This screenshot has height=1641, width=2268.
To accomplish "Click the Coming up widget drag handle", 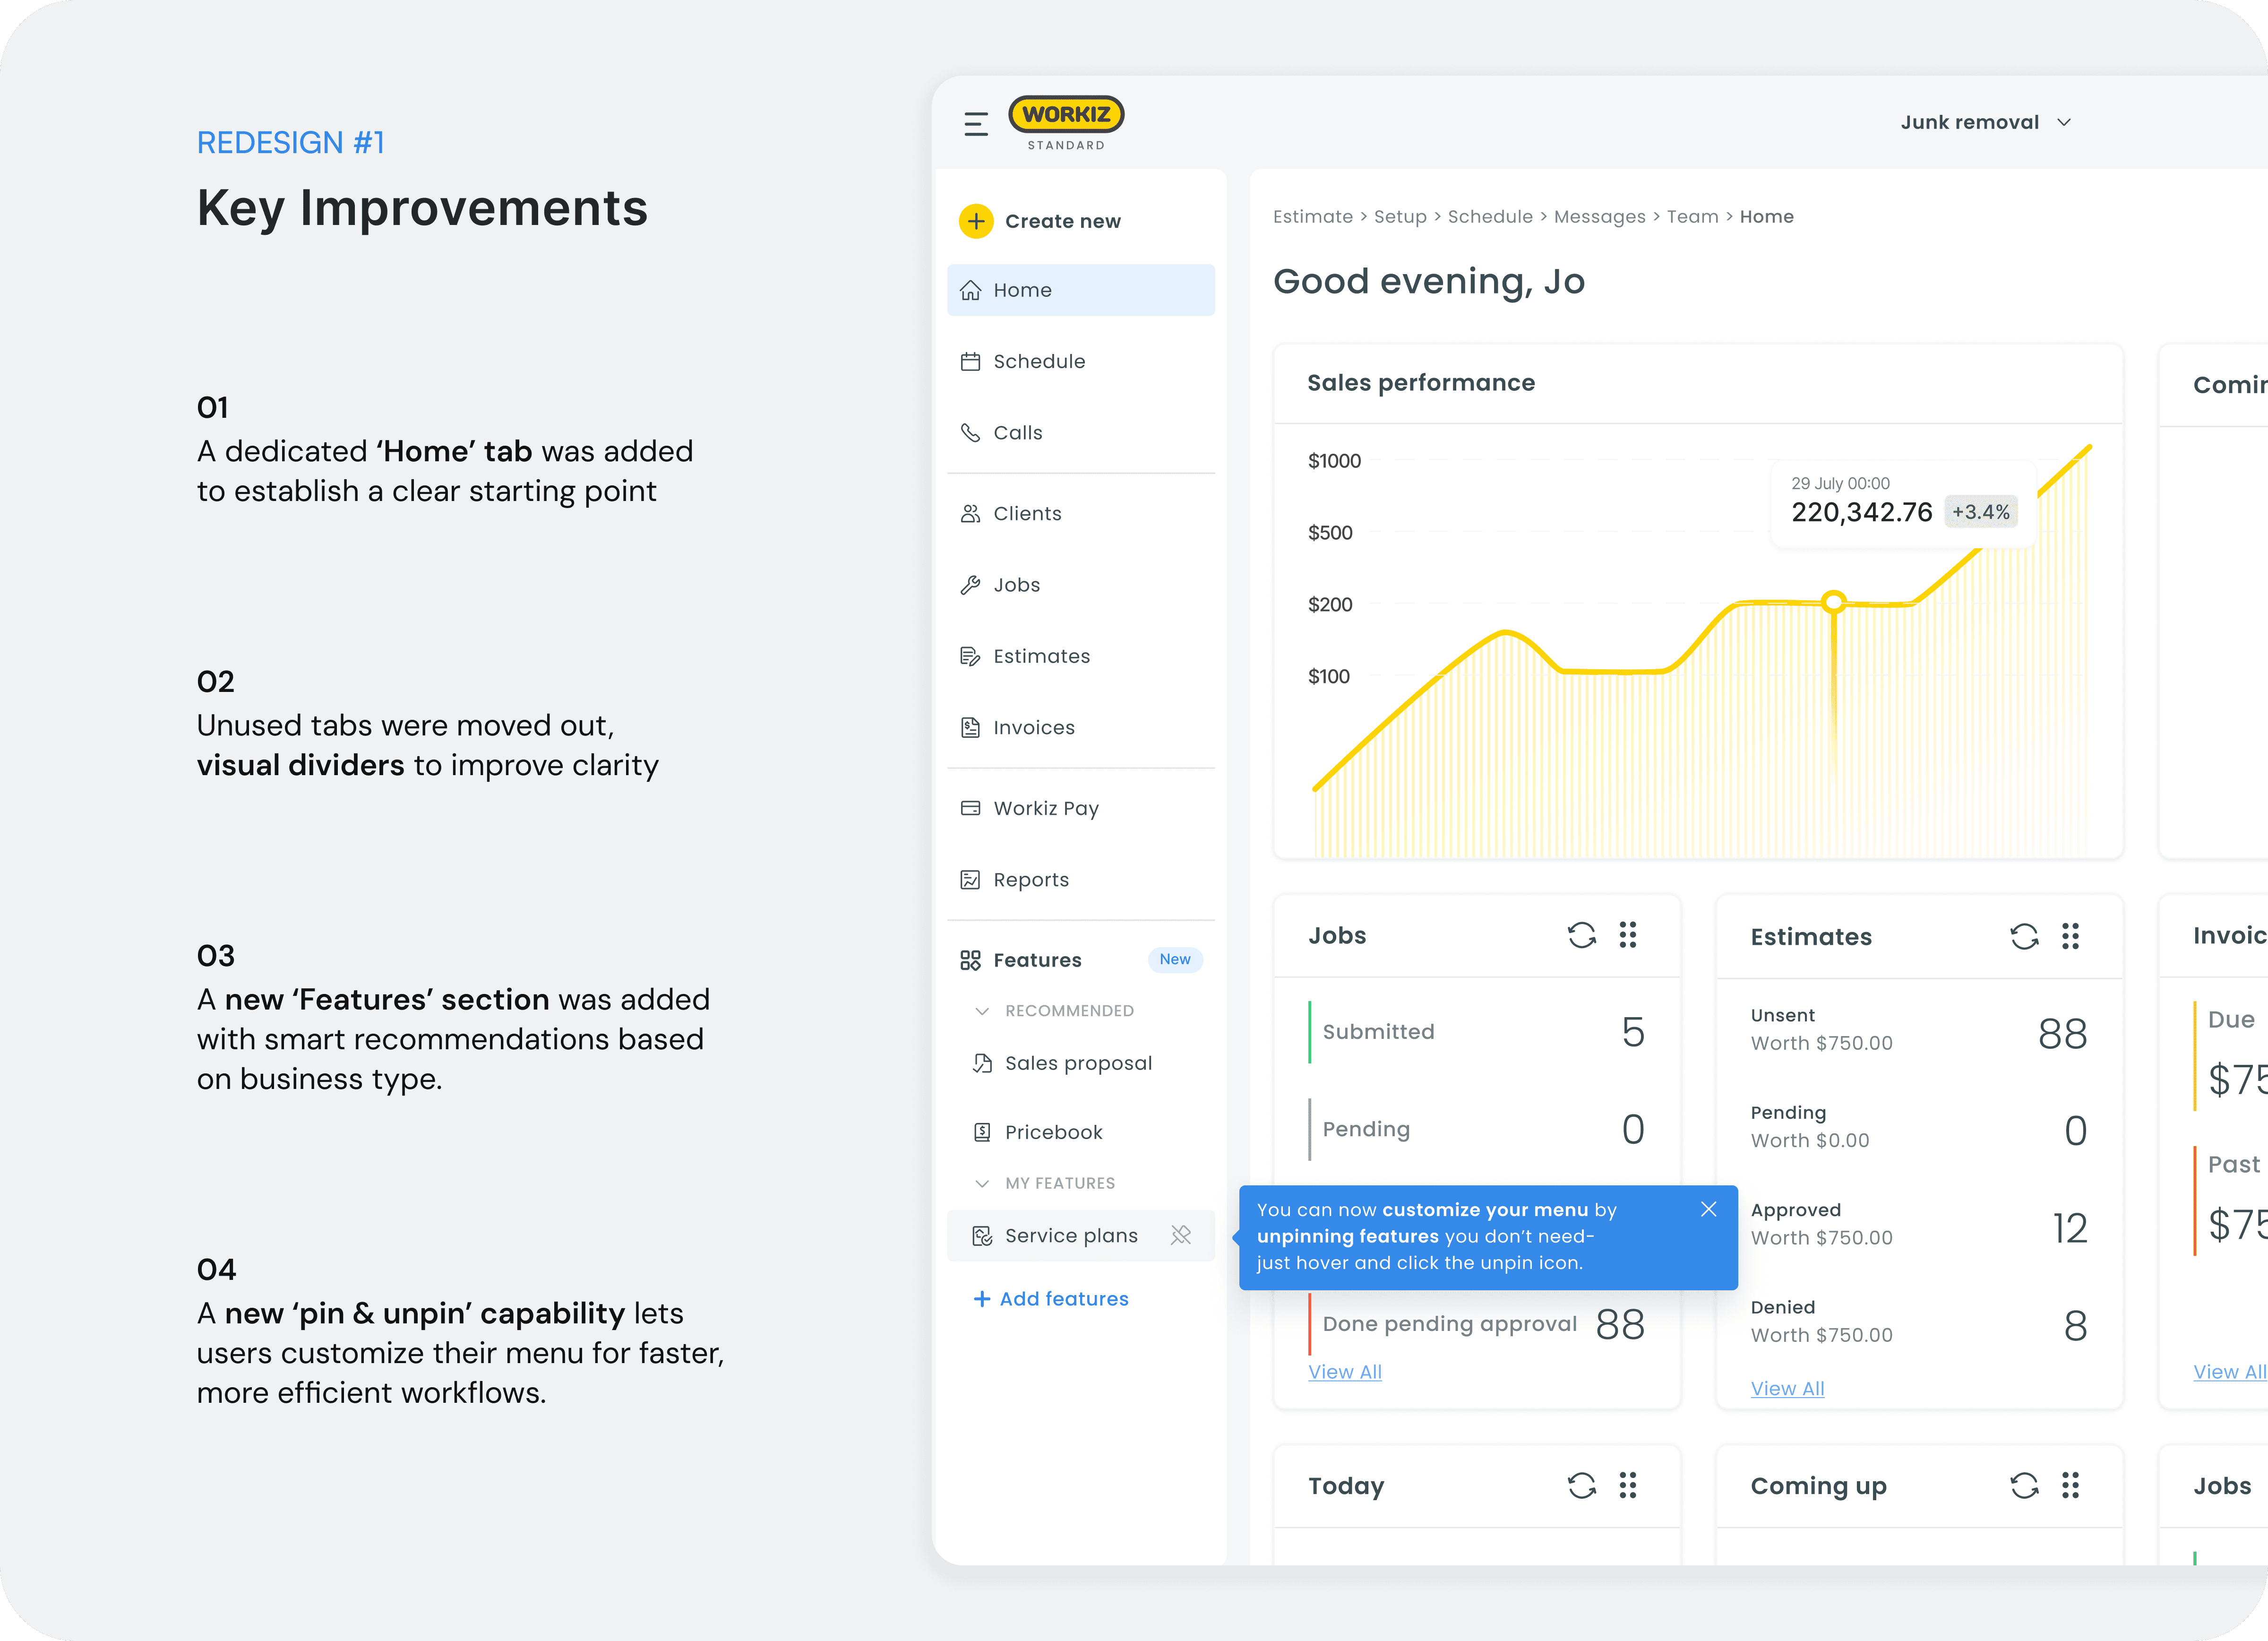I will [2070, 1485].
